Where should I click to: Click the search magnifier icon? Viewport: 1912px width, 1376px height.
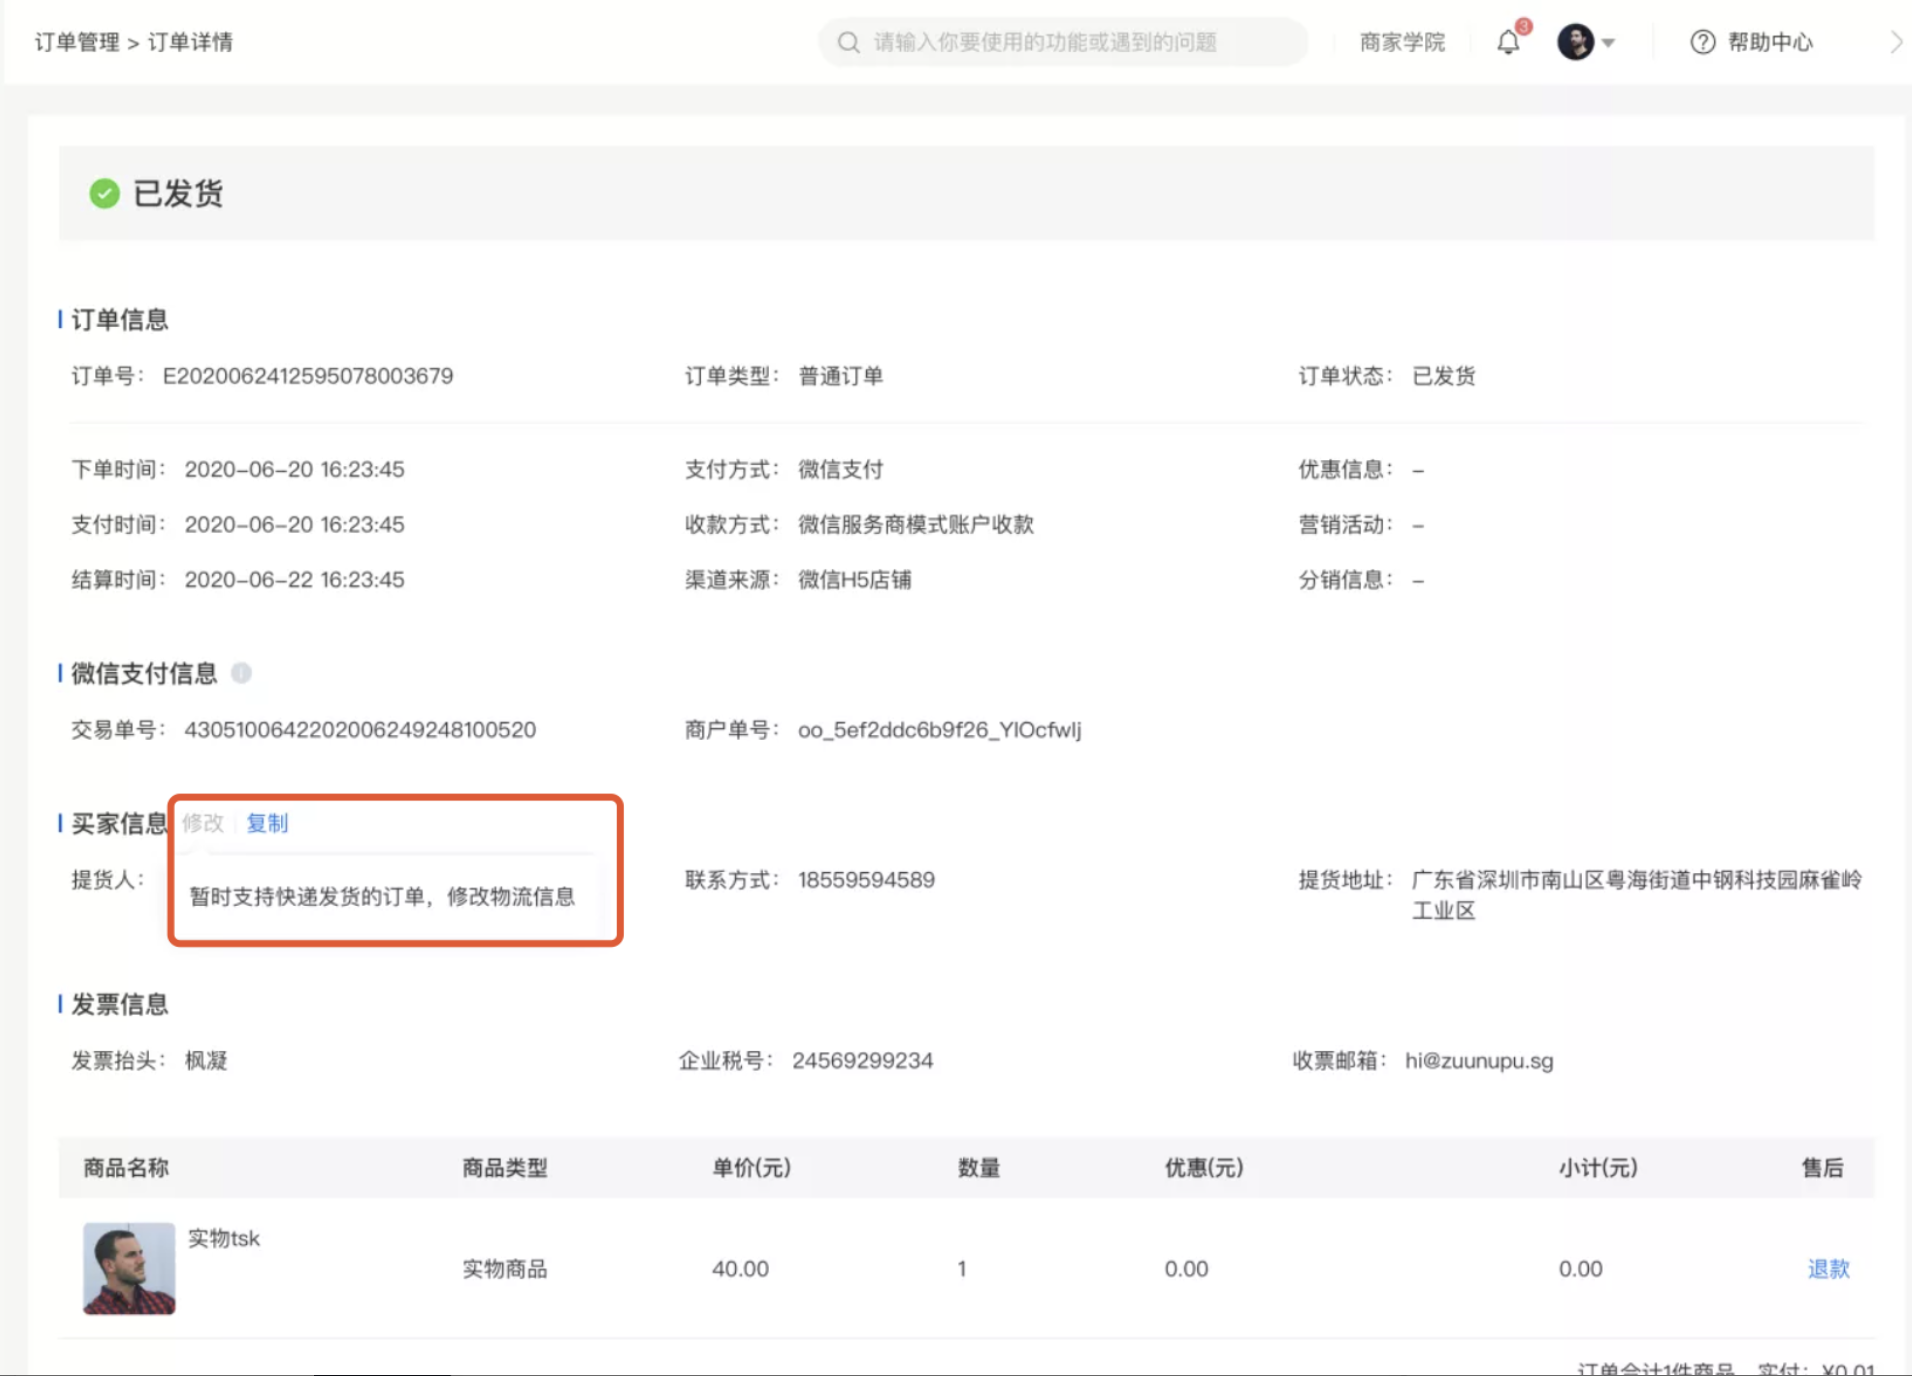[848, 42]
